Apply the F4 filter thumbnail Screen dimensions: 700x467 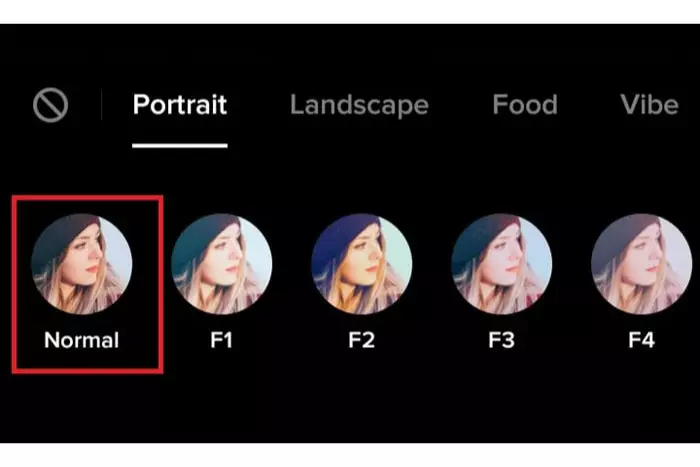coord(642,264)
